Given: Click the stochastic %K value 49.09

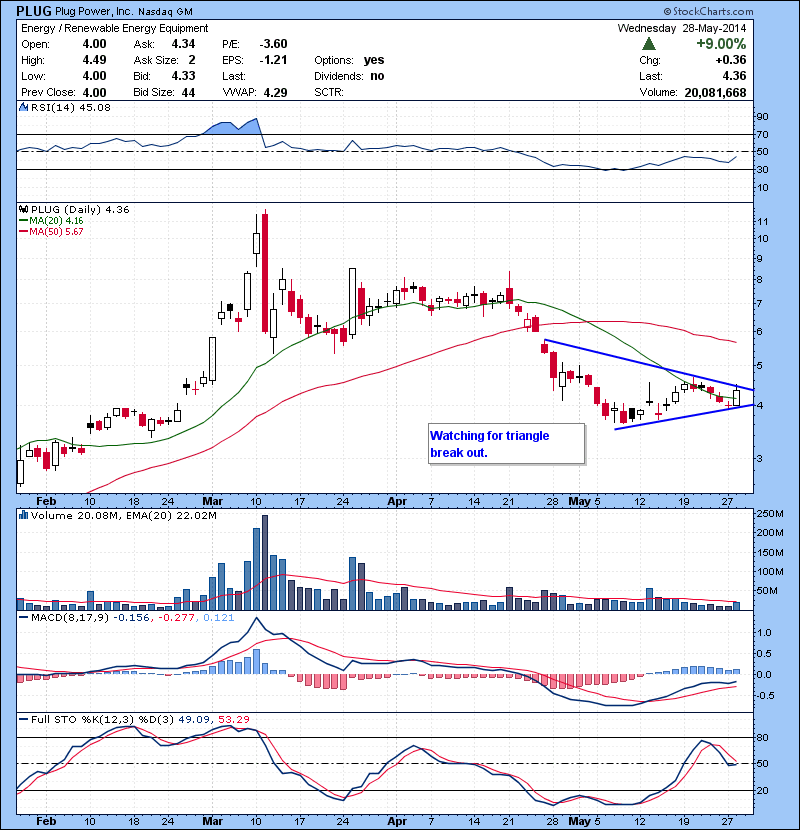Looking at the screenshot, I should point(194,719).
